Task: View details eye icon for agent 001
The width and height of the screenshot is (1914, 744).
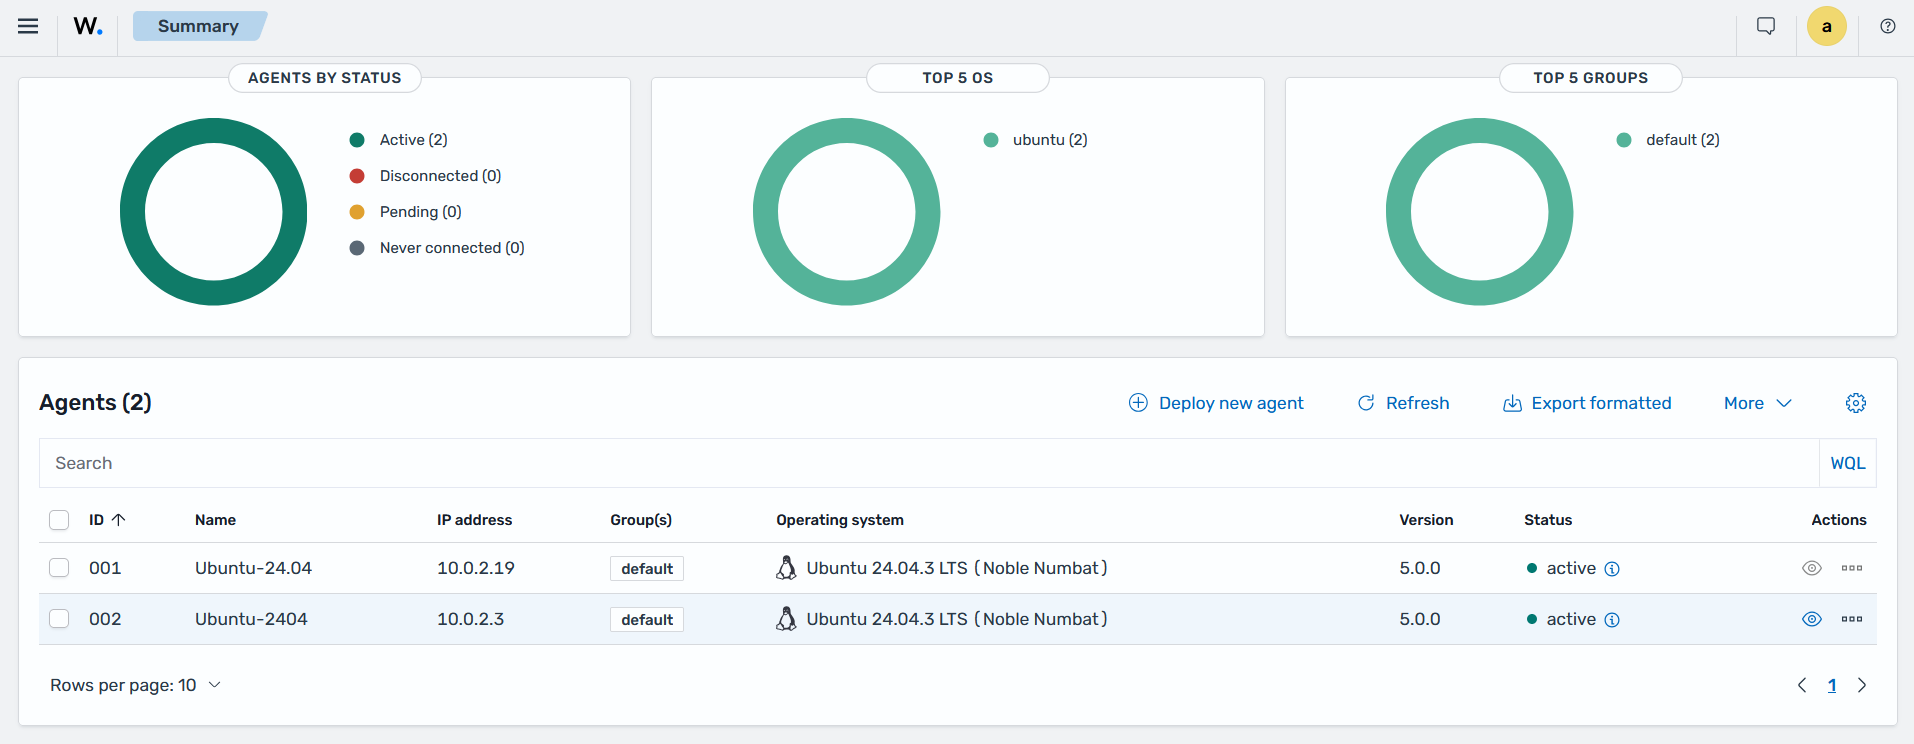Action: click(1812, 568)
